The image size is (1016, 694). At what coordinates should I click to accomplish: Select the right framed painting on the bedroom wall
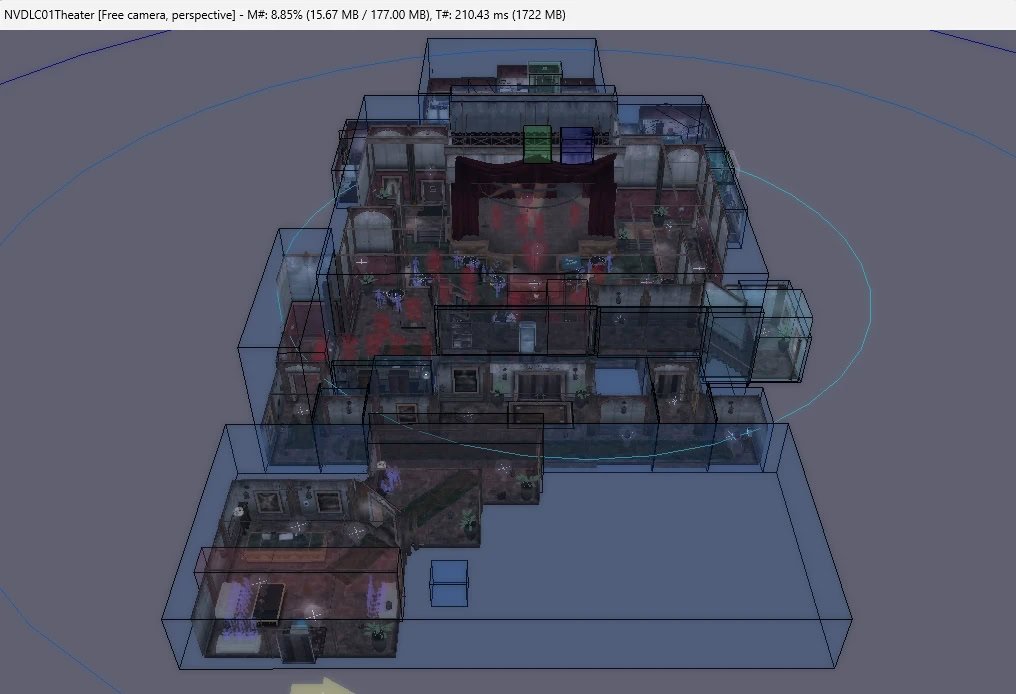coord(326,503)
